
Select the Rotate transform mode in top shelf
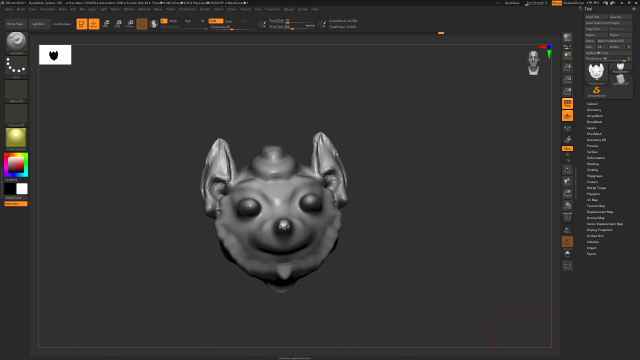tap(130, 24)
